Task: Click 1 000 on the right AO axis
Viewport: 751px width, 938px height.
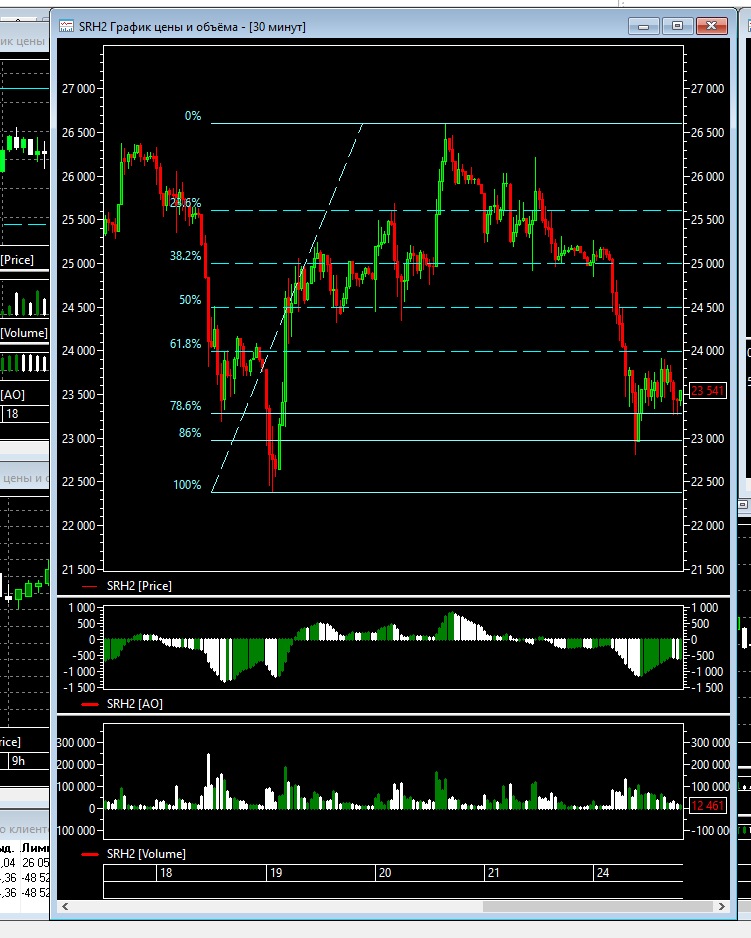Action: pos(704,608)
